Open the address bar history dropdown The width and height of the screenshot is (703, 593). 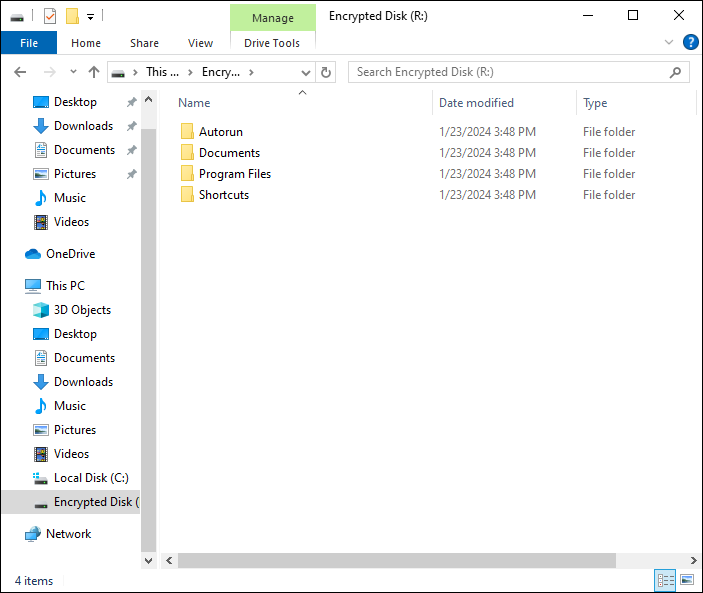306,73
